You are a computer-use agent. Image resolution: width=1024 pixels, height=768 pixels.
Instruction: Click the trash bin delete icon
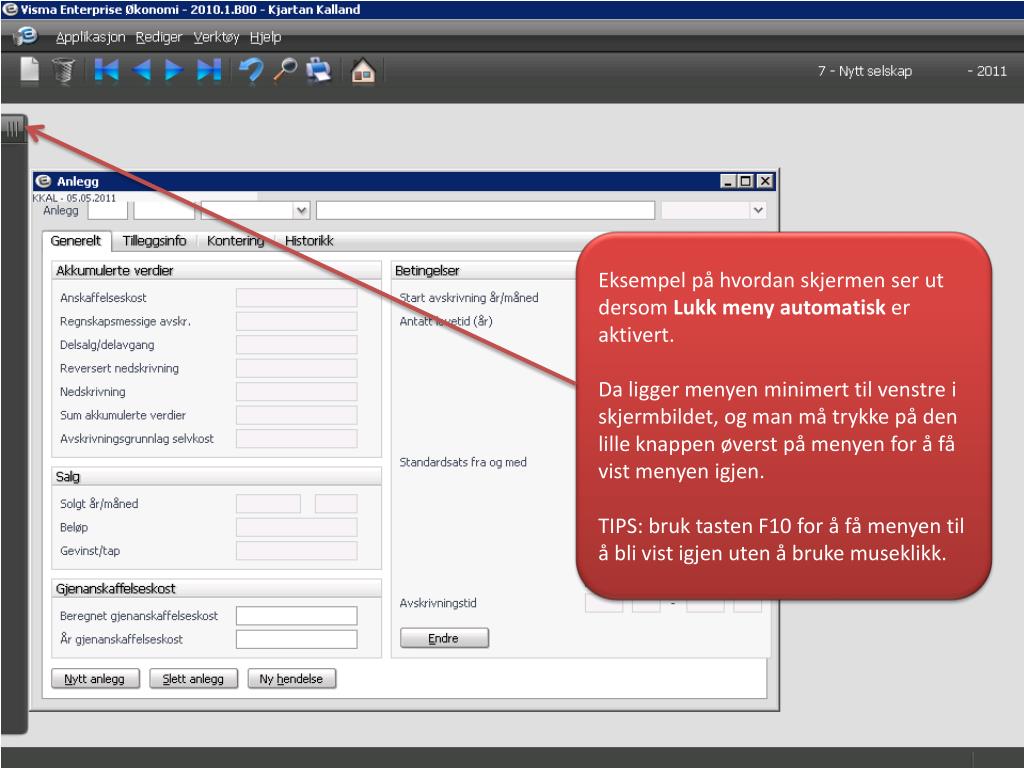(x=63, y=70)
